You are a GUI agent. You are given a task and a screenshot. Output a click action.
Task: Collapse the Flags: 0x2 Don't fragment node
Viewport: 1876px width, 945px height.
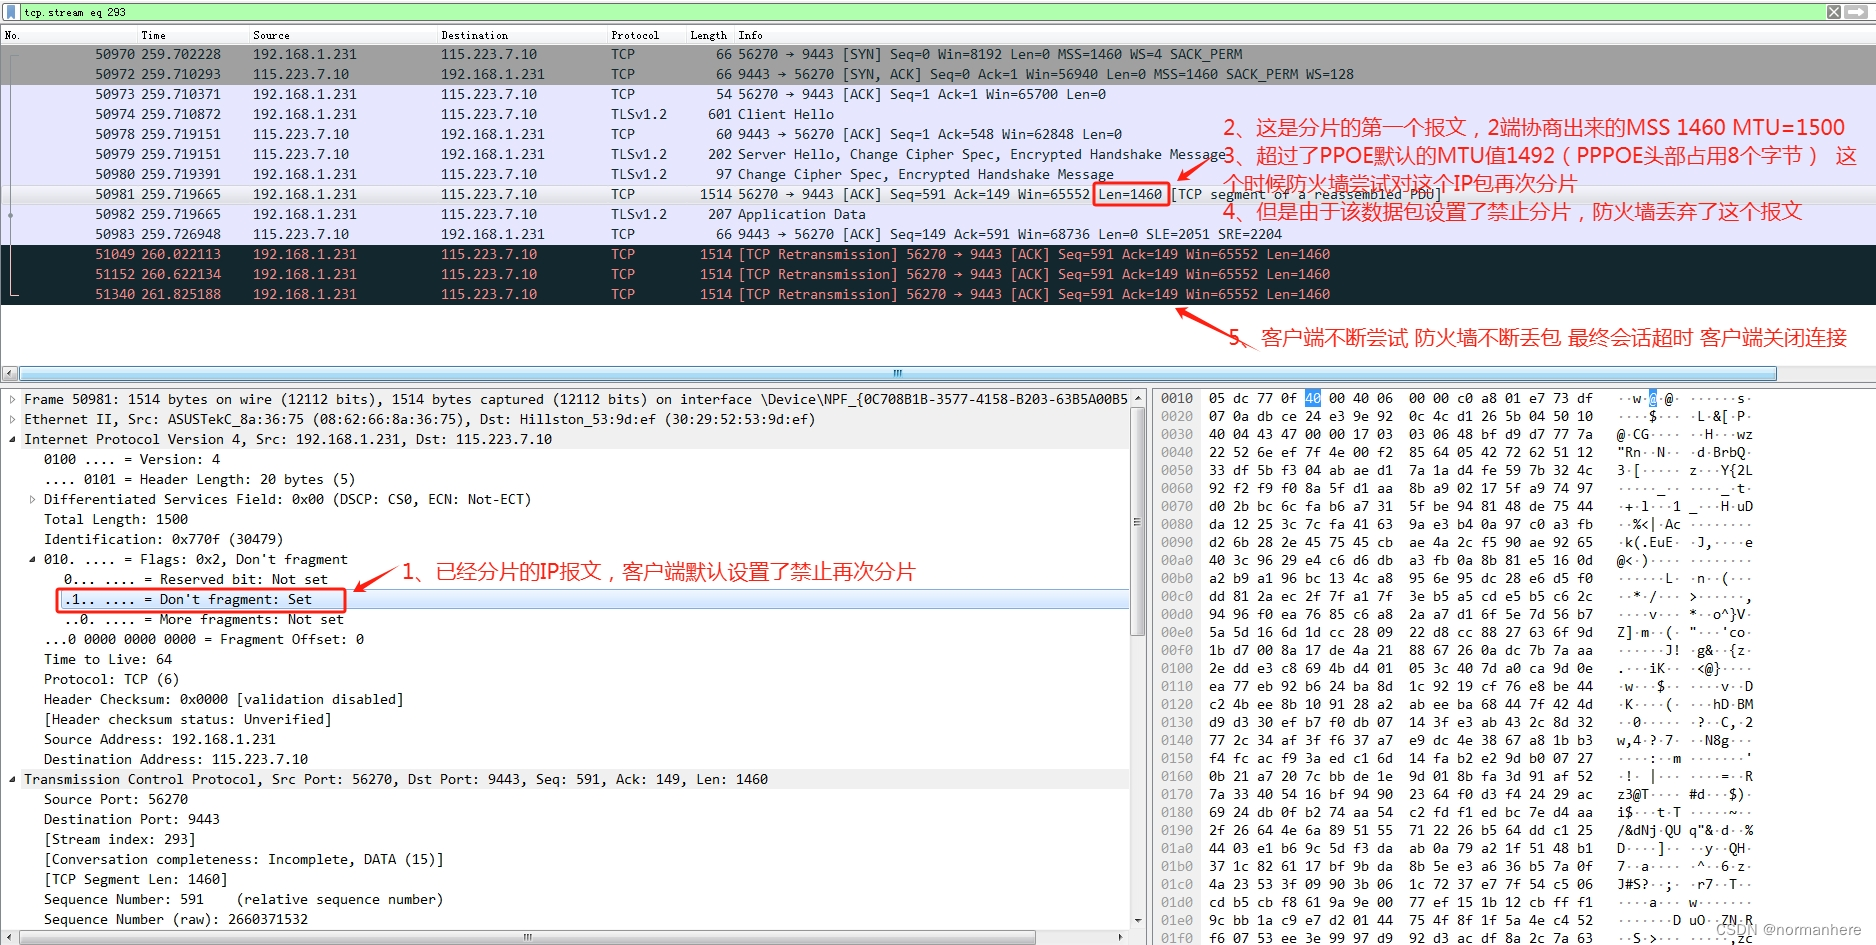[32, 559]
